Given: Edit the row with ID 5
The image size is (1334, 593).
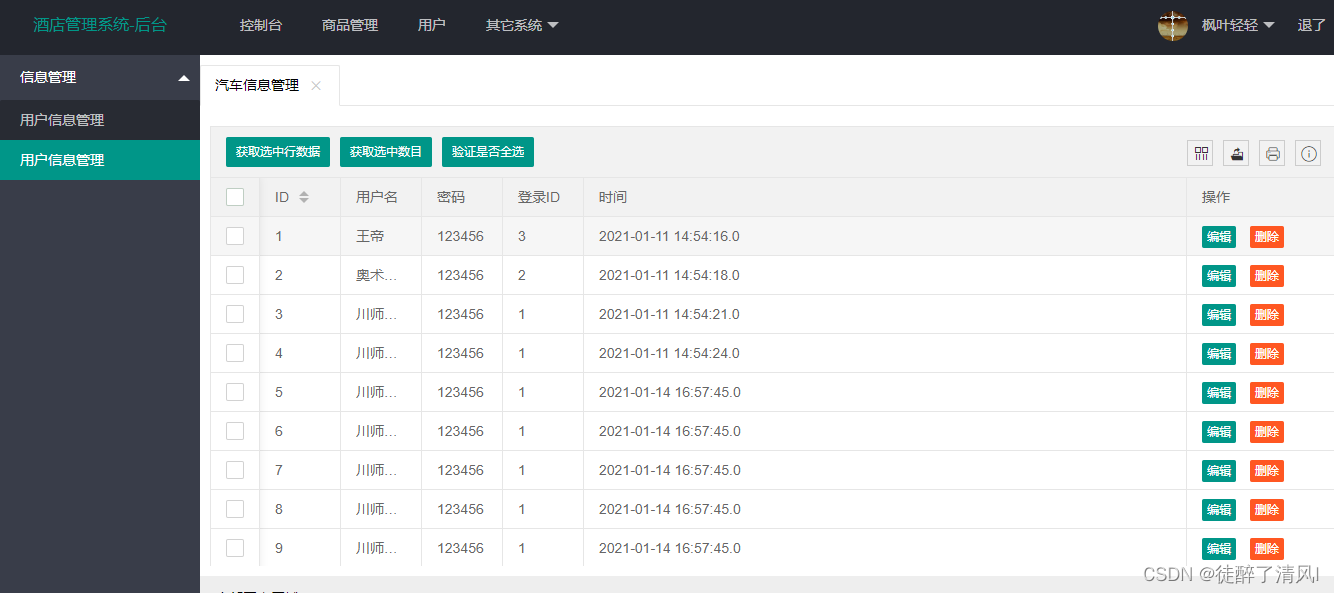Looking at the screenshot, I should pyautogui.click(x=1219, y=393).
